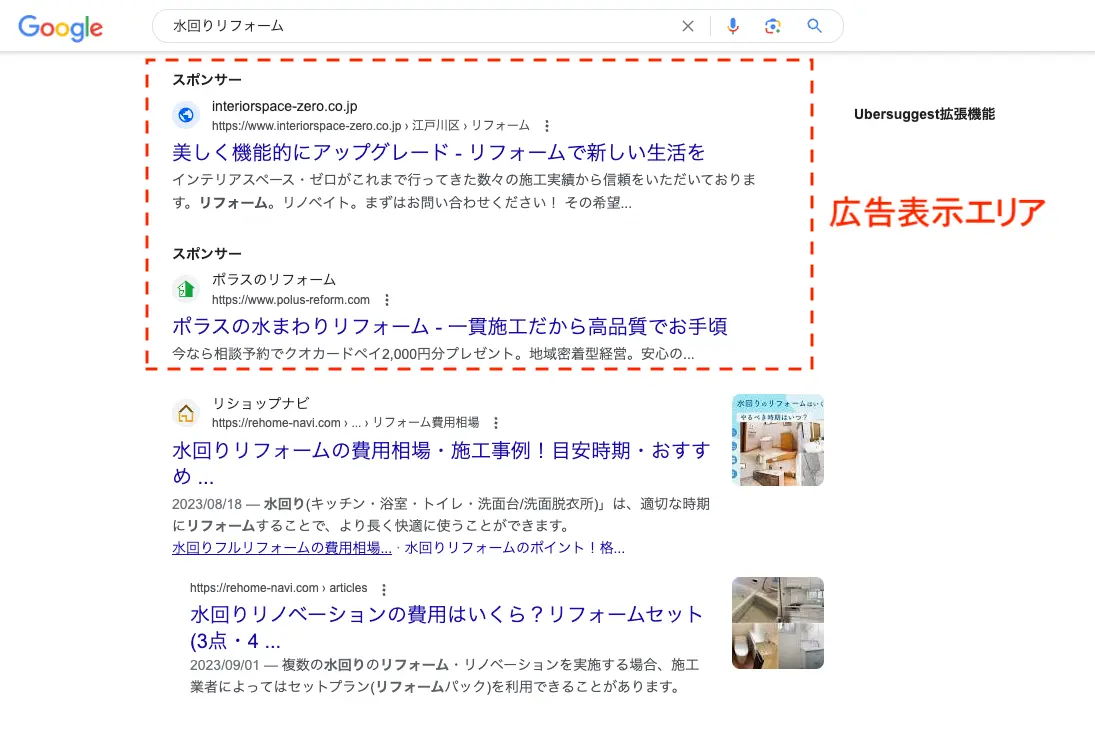Click the magnifier search button
The image size is (1095, 729).
pos(814,26)
